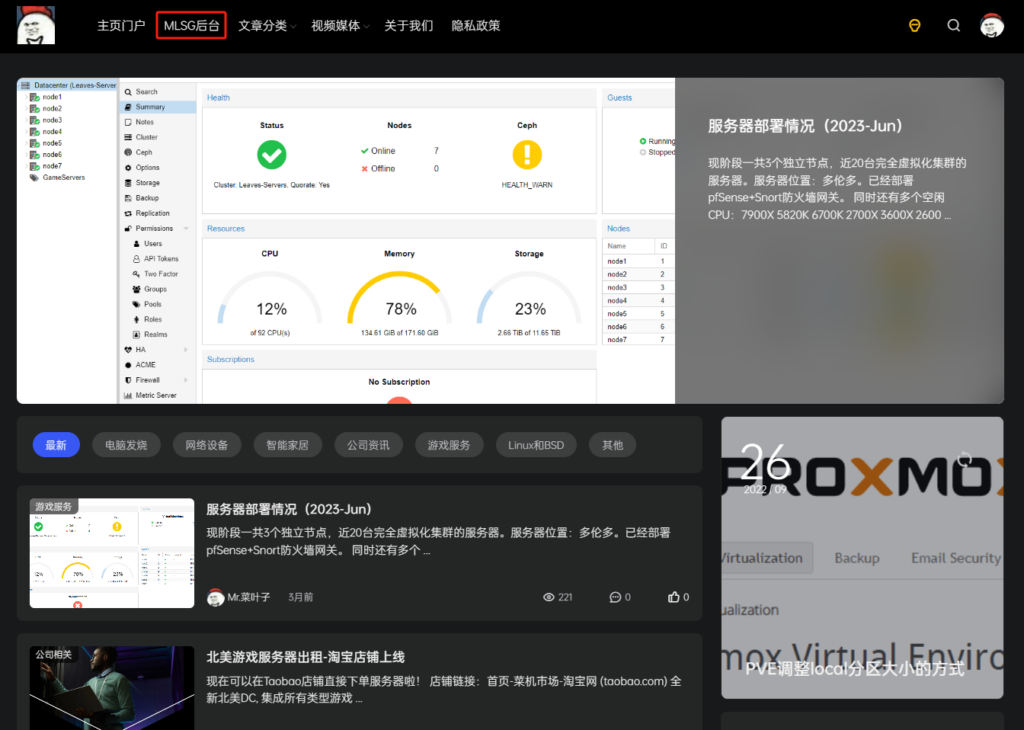Filter articles by 电脑发烧
Screen dimensions: 1024x730
point(126,445)
